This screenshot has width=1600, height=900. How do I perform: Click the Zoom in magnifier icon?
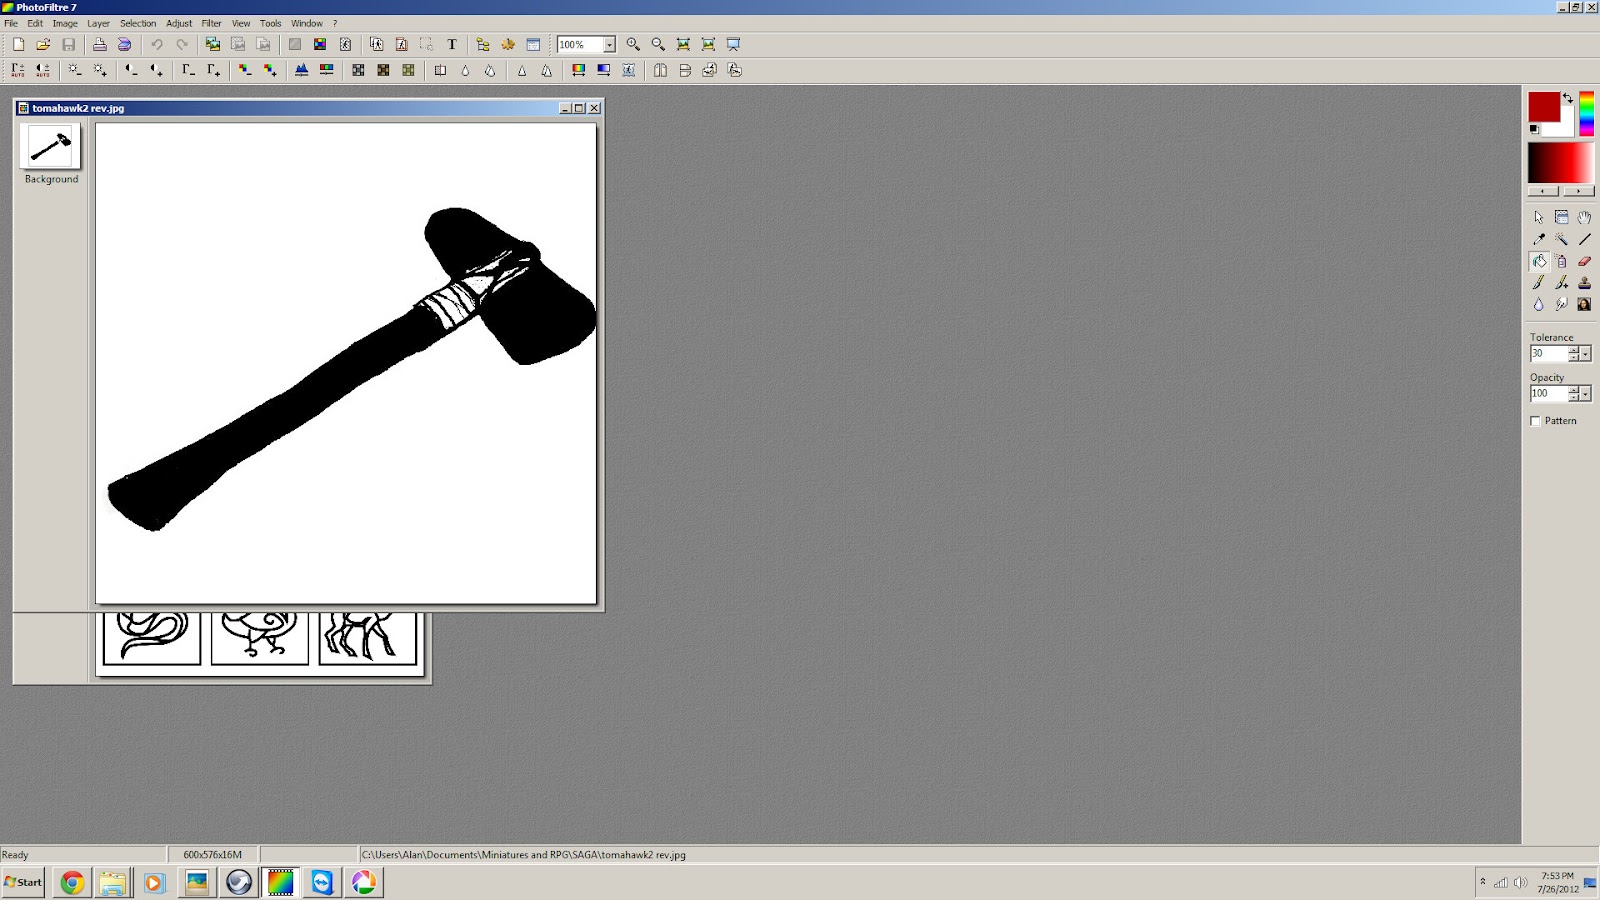[x=633, y=44]
